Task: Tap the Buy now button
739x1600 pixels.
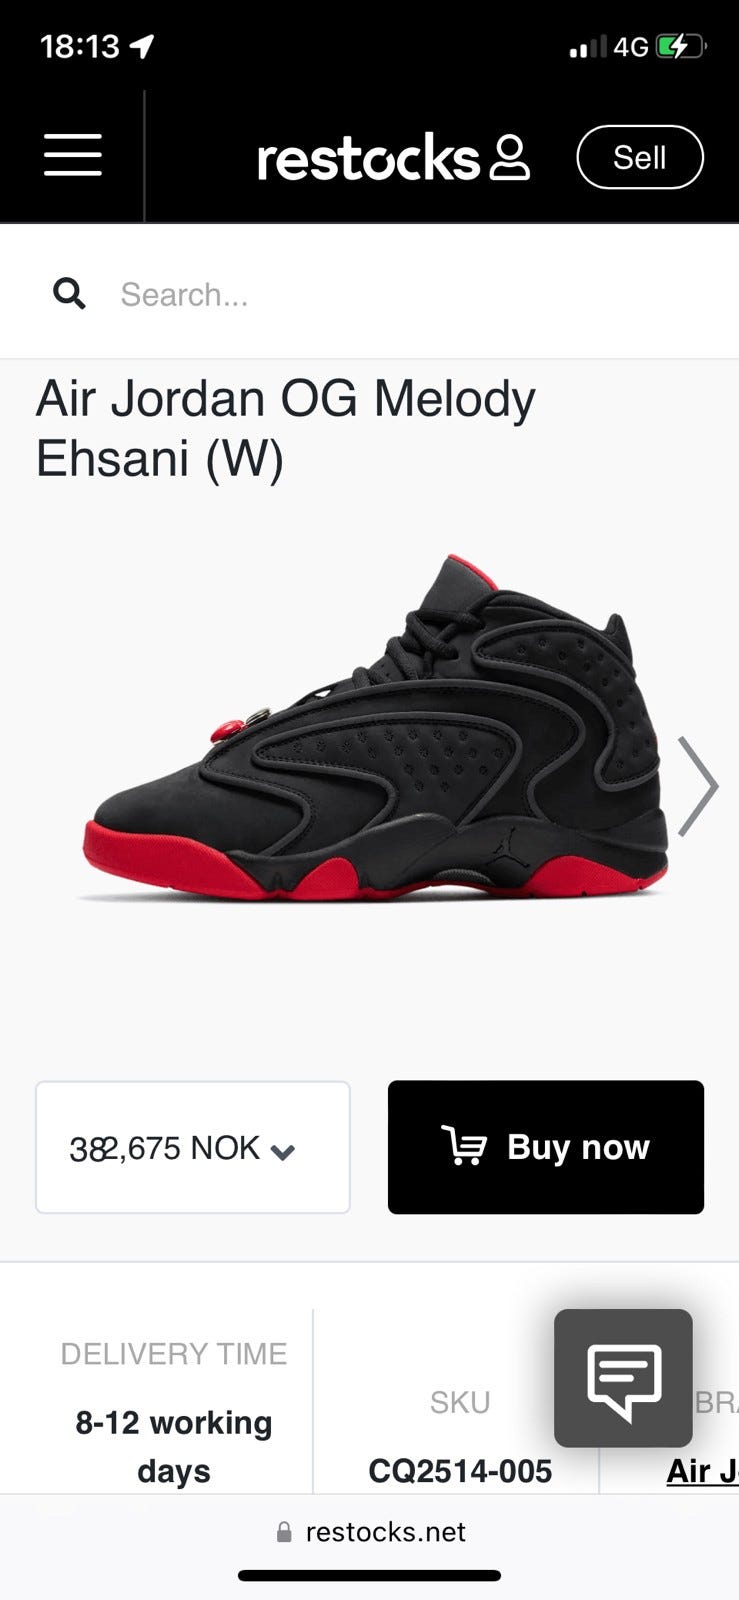Action: point(546,1147)
